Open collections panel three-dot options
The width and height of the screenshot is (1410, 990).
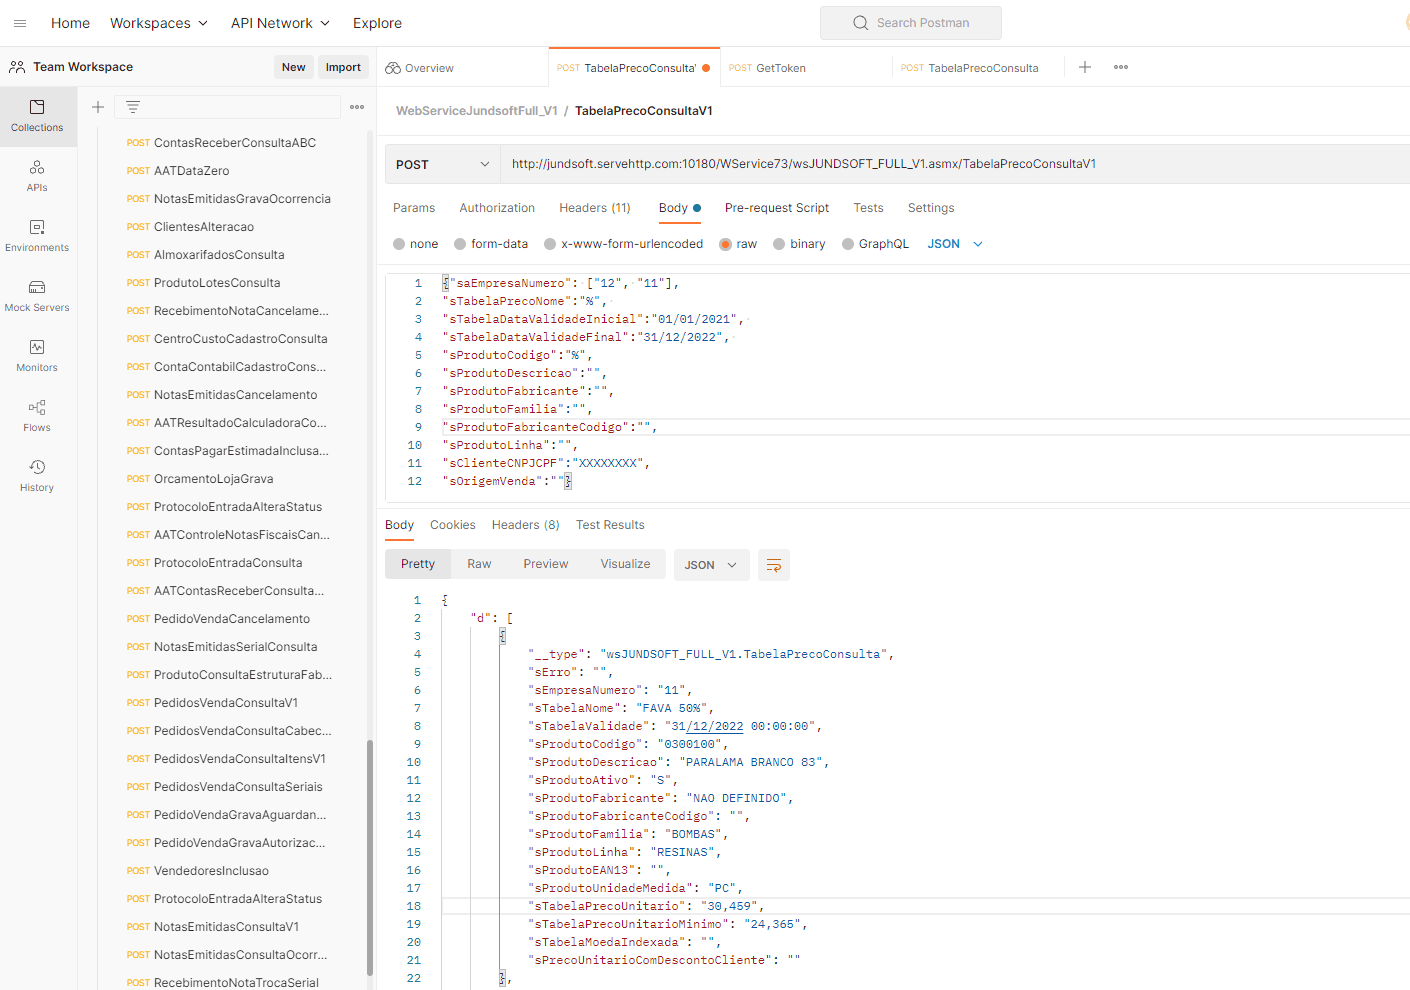(x=357, y=107)
